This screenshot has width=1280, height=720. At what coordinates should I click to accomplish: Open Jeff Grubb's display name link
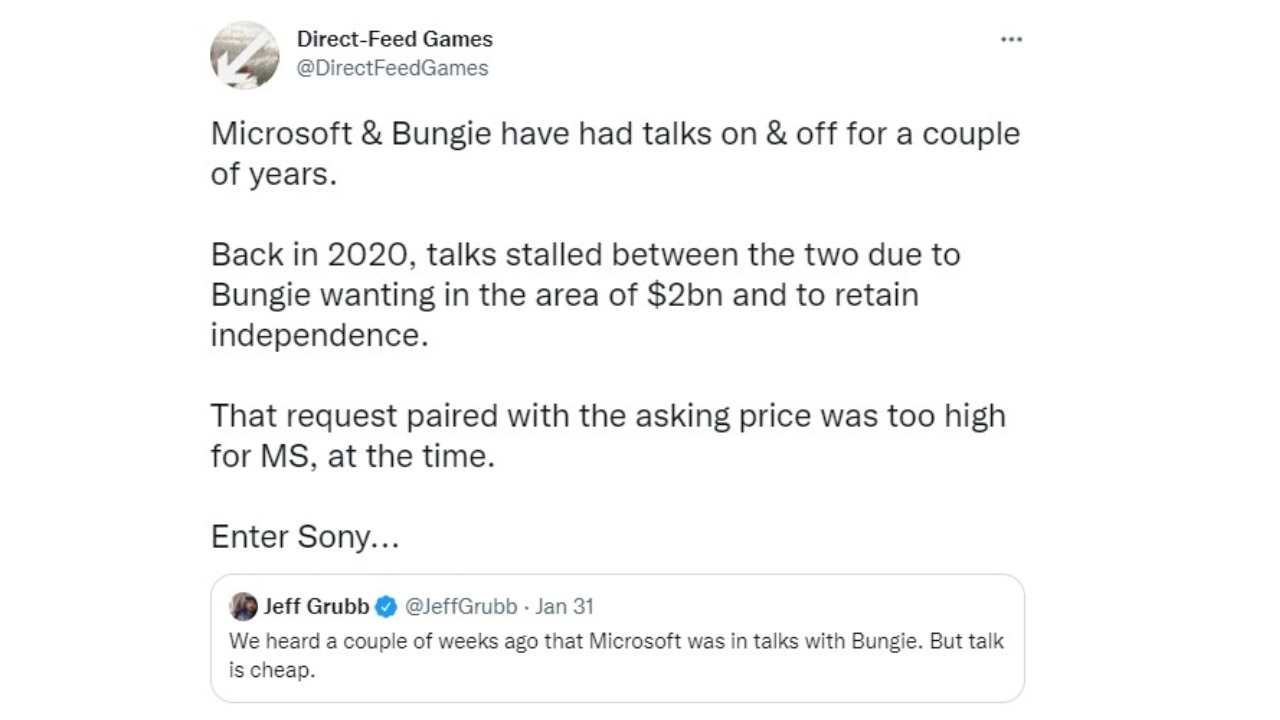pos(316,607)
